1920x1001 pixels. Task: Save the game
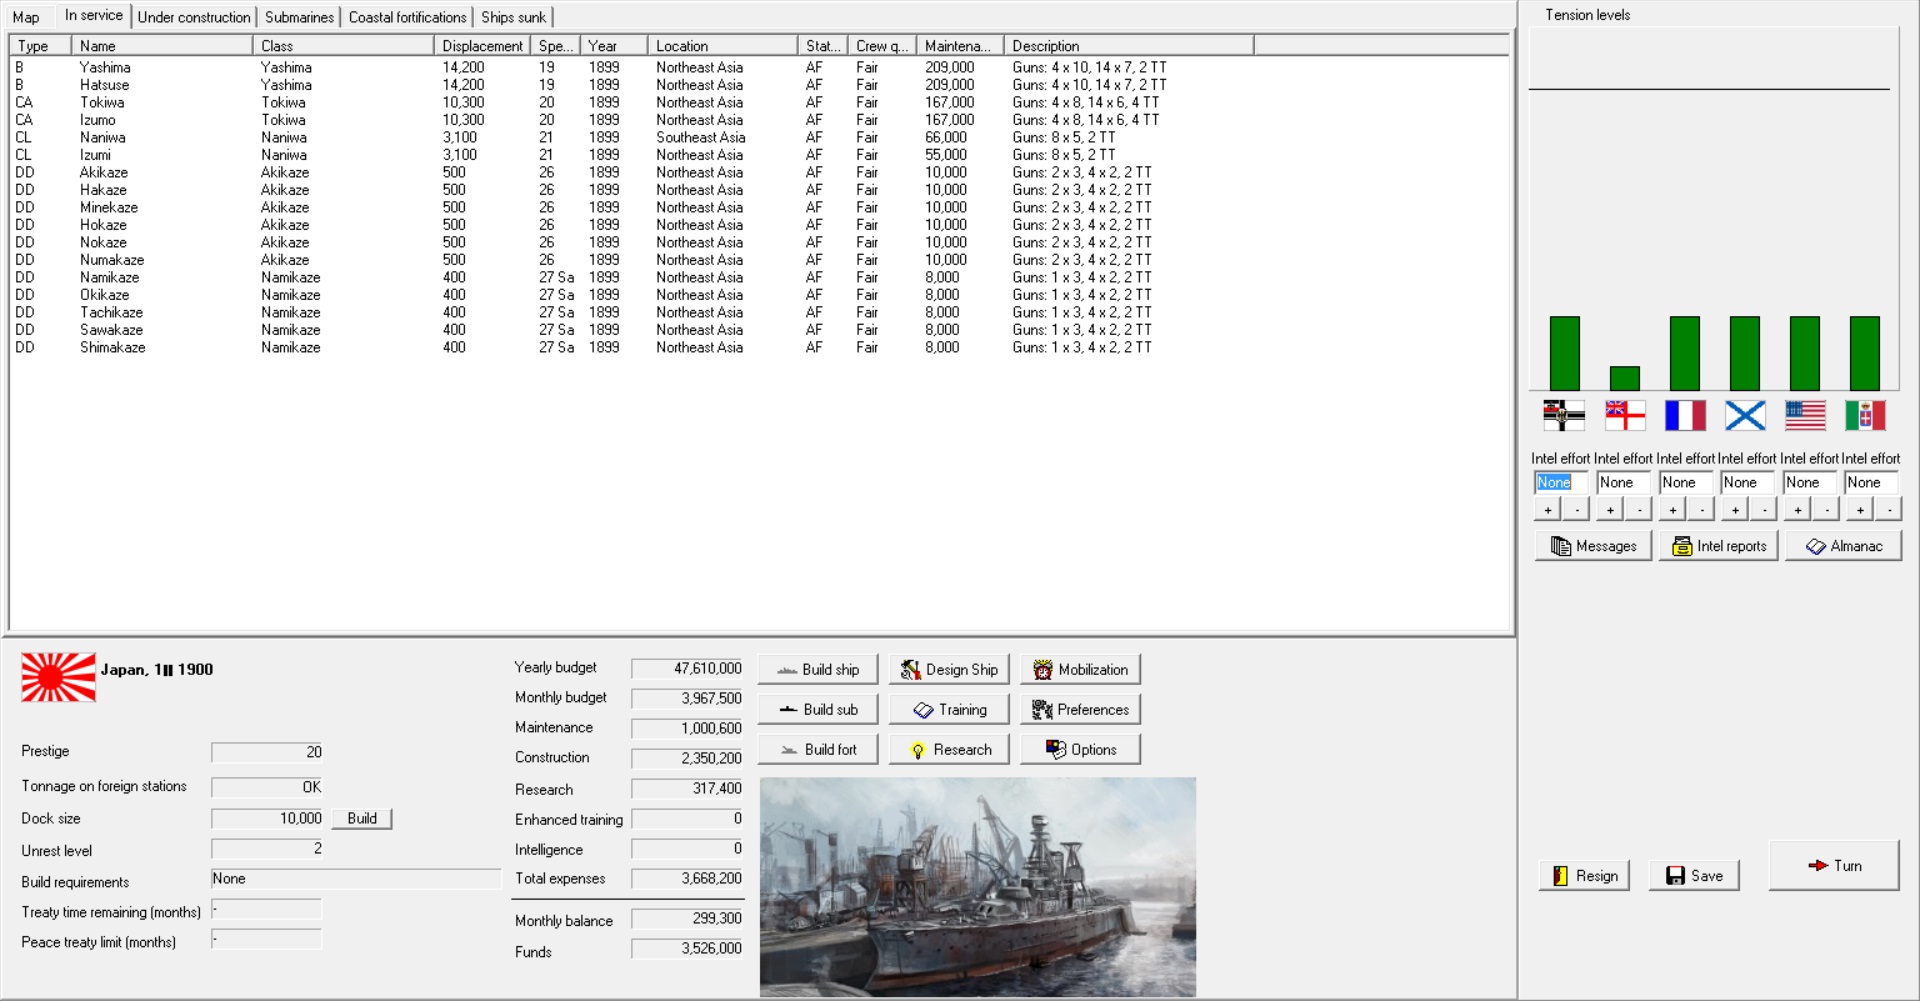(x=1694, y=876)
